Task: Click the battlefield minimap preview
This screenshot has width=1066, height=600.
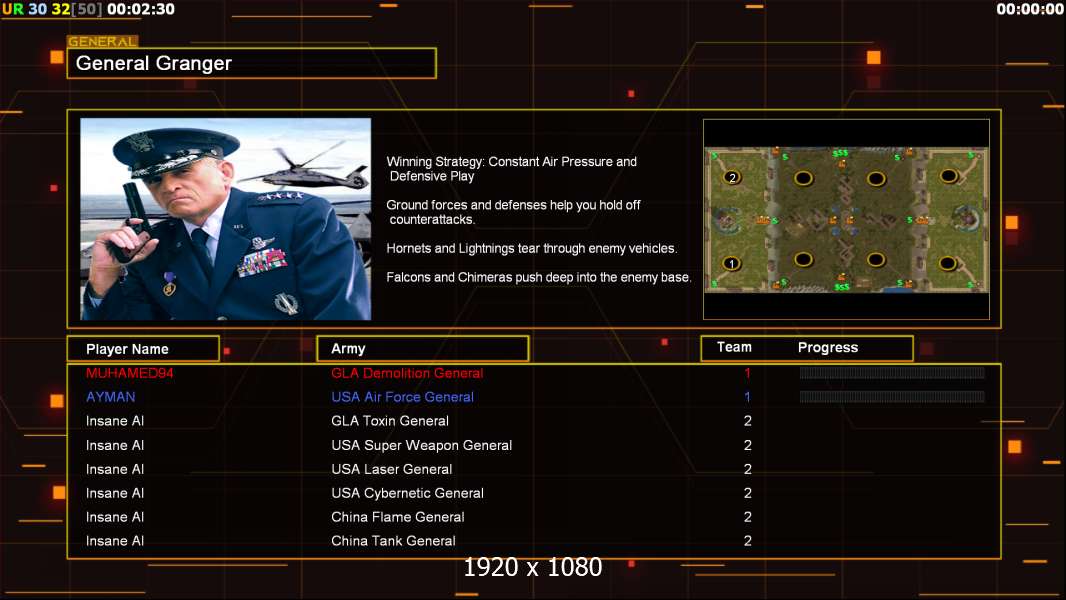Action: tap(846, 220)
